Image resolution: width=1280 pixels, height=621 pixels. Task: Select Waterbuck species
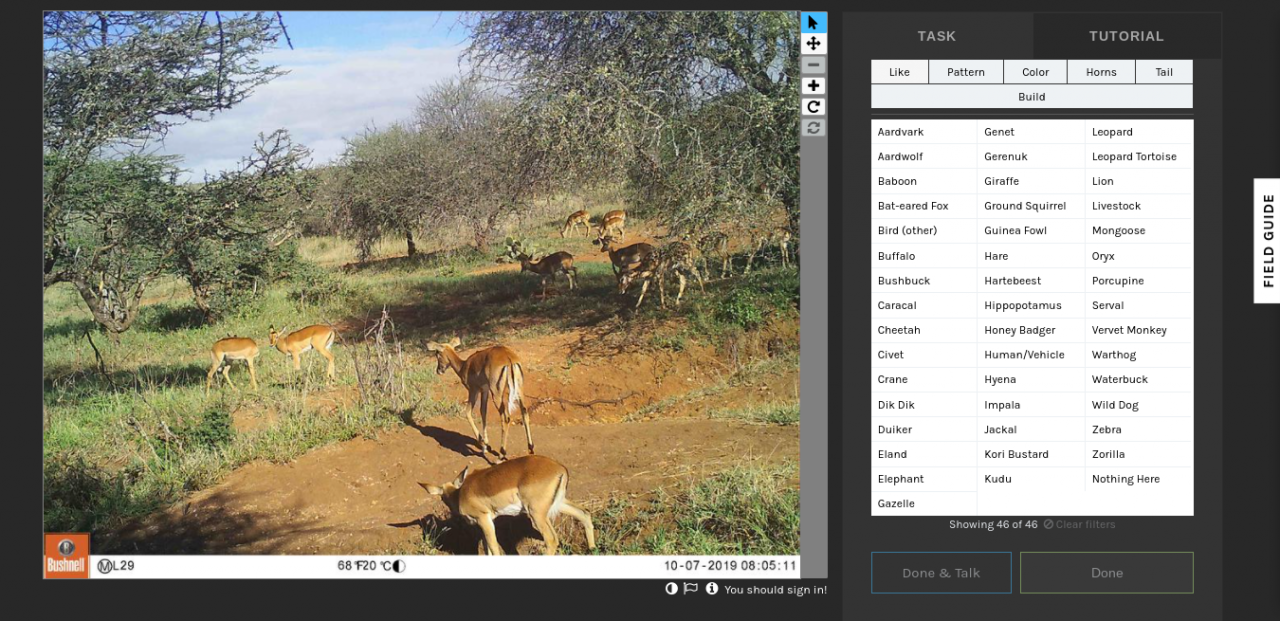[1139, 380]
